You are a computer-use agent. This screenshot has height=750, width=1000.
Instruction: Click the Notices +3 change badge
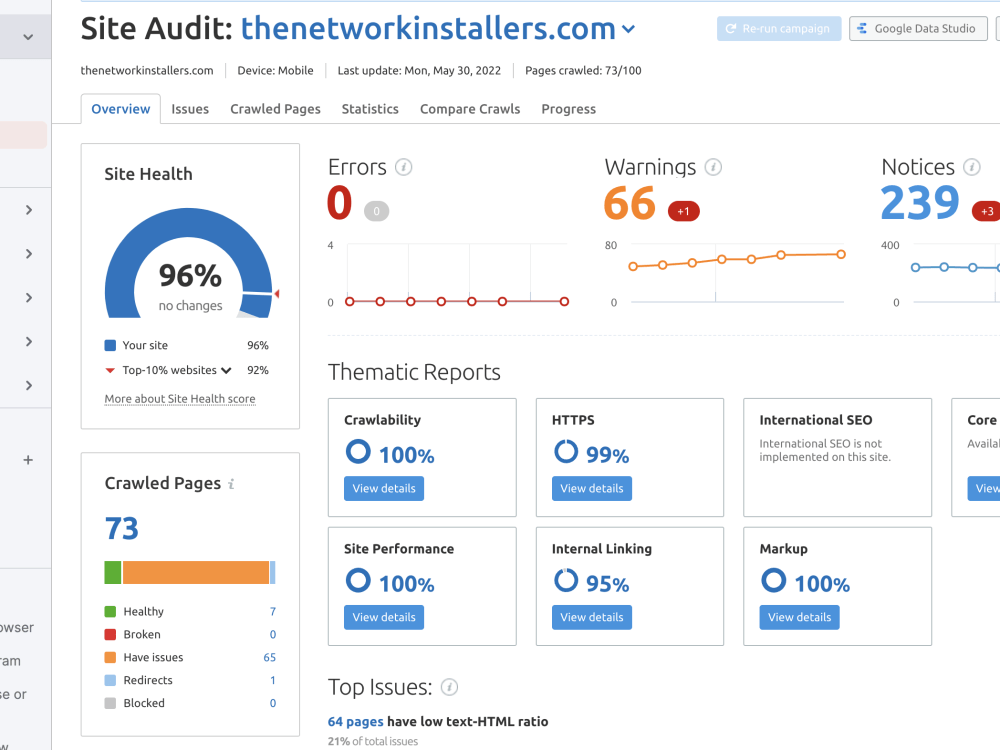tap(986, 211)
